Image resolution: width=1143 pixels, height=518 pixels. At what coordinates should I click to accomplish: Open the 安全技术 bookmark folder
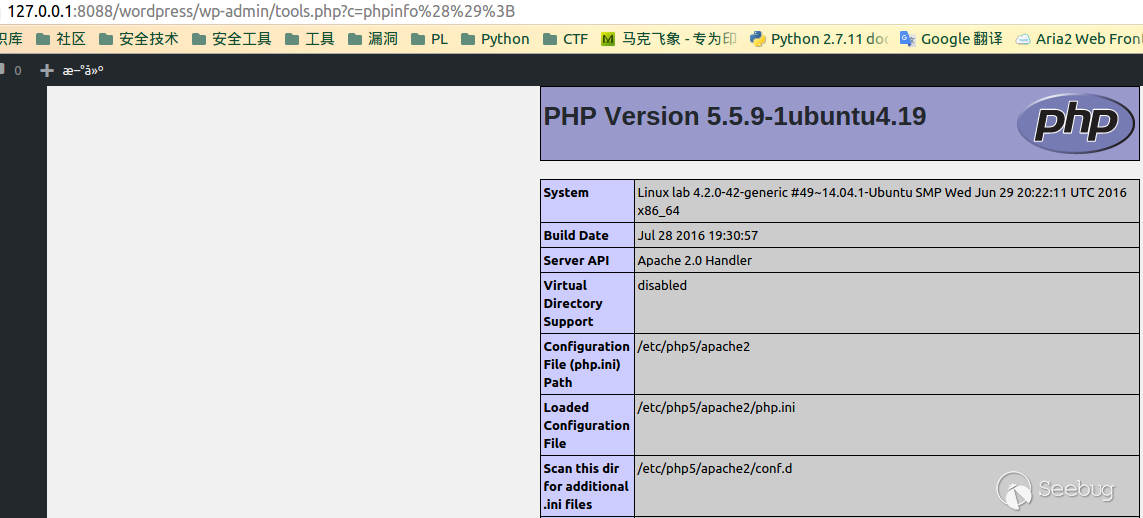pos(138,39)
